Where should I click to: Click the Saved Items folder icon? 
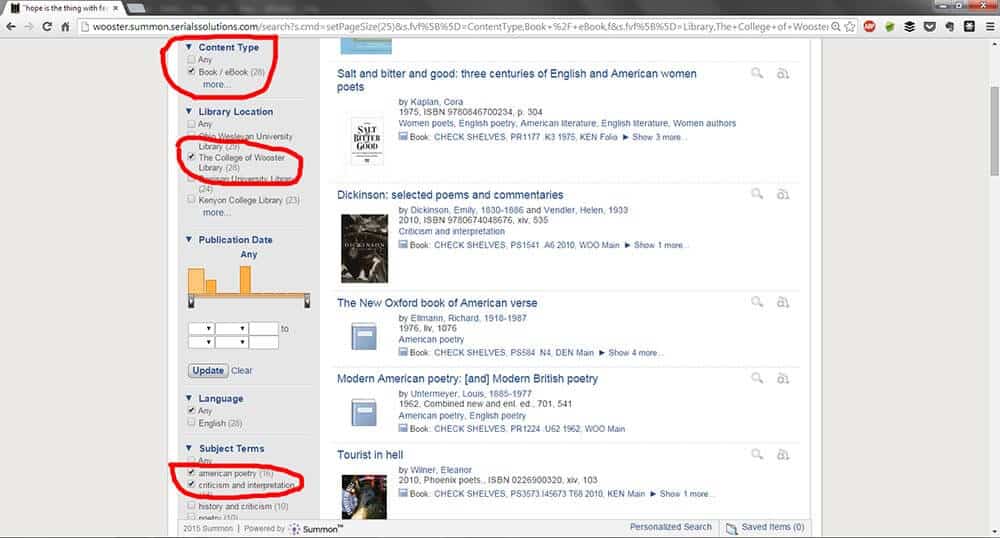point(732,528)
